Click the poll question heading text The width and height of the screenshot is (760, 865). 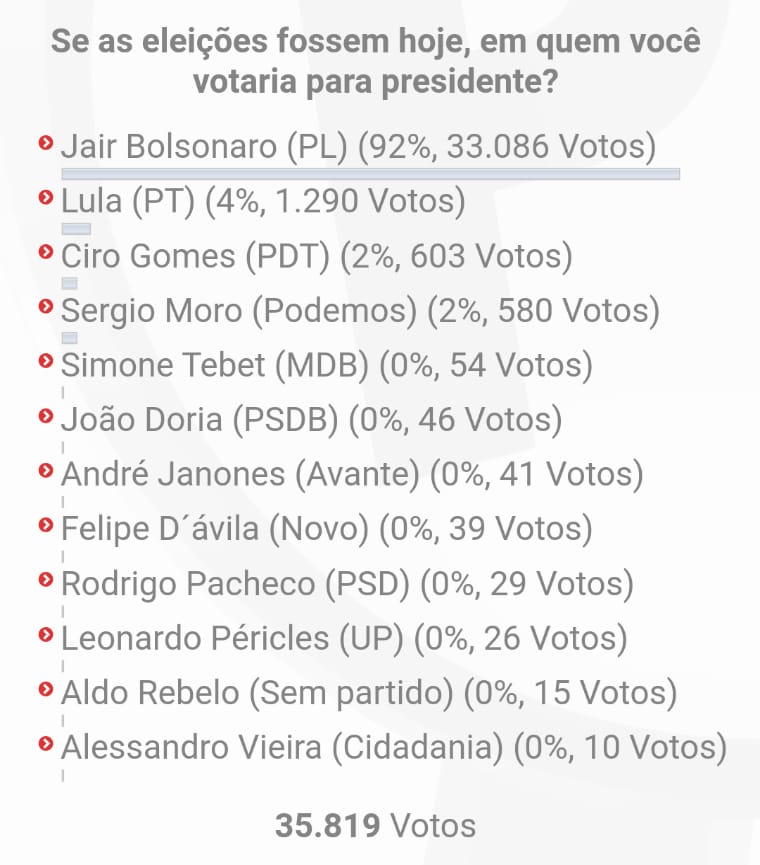[x=375, y=62]
